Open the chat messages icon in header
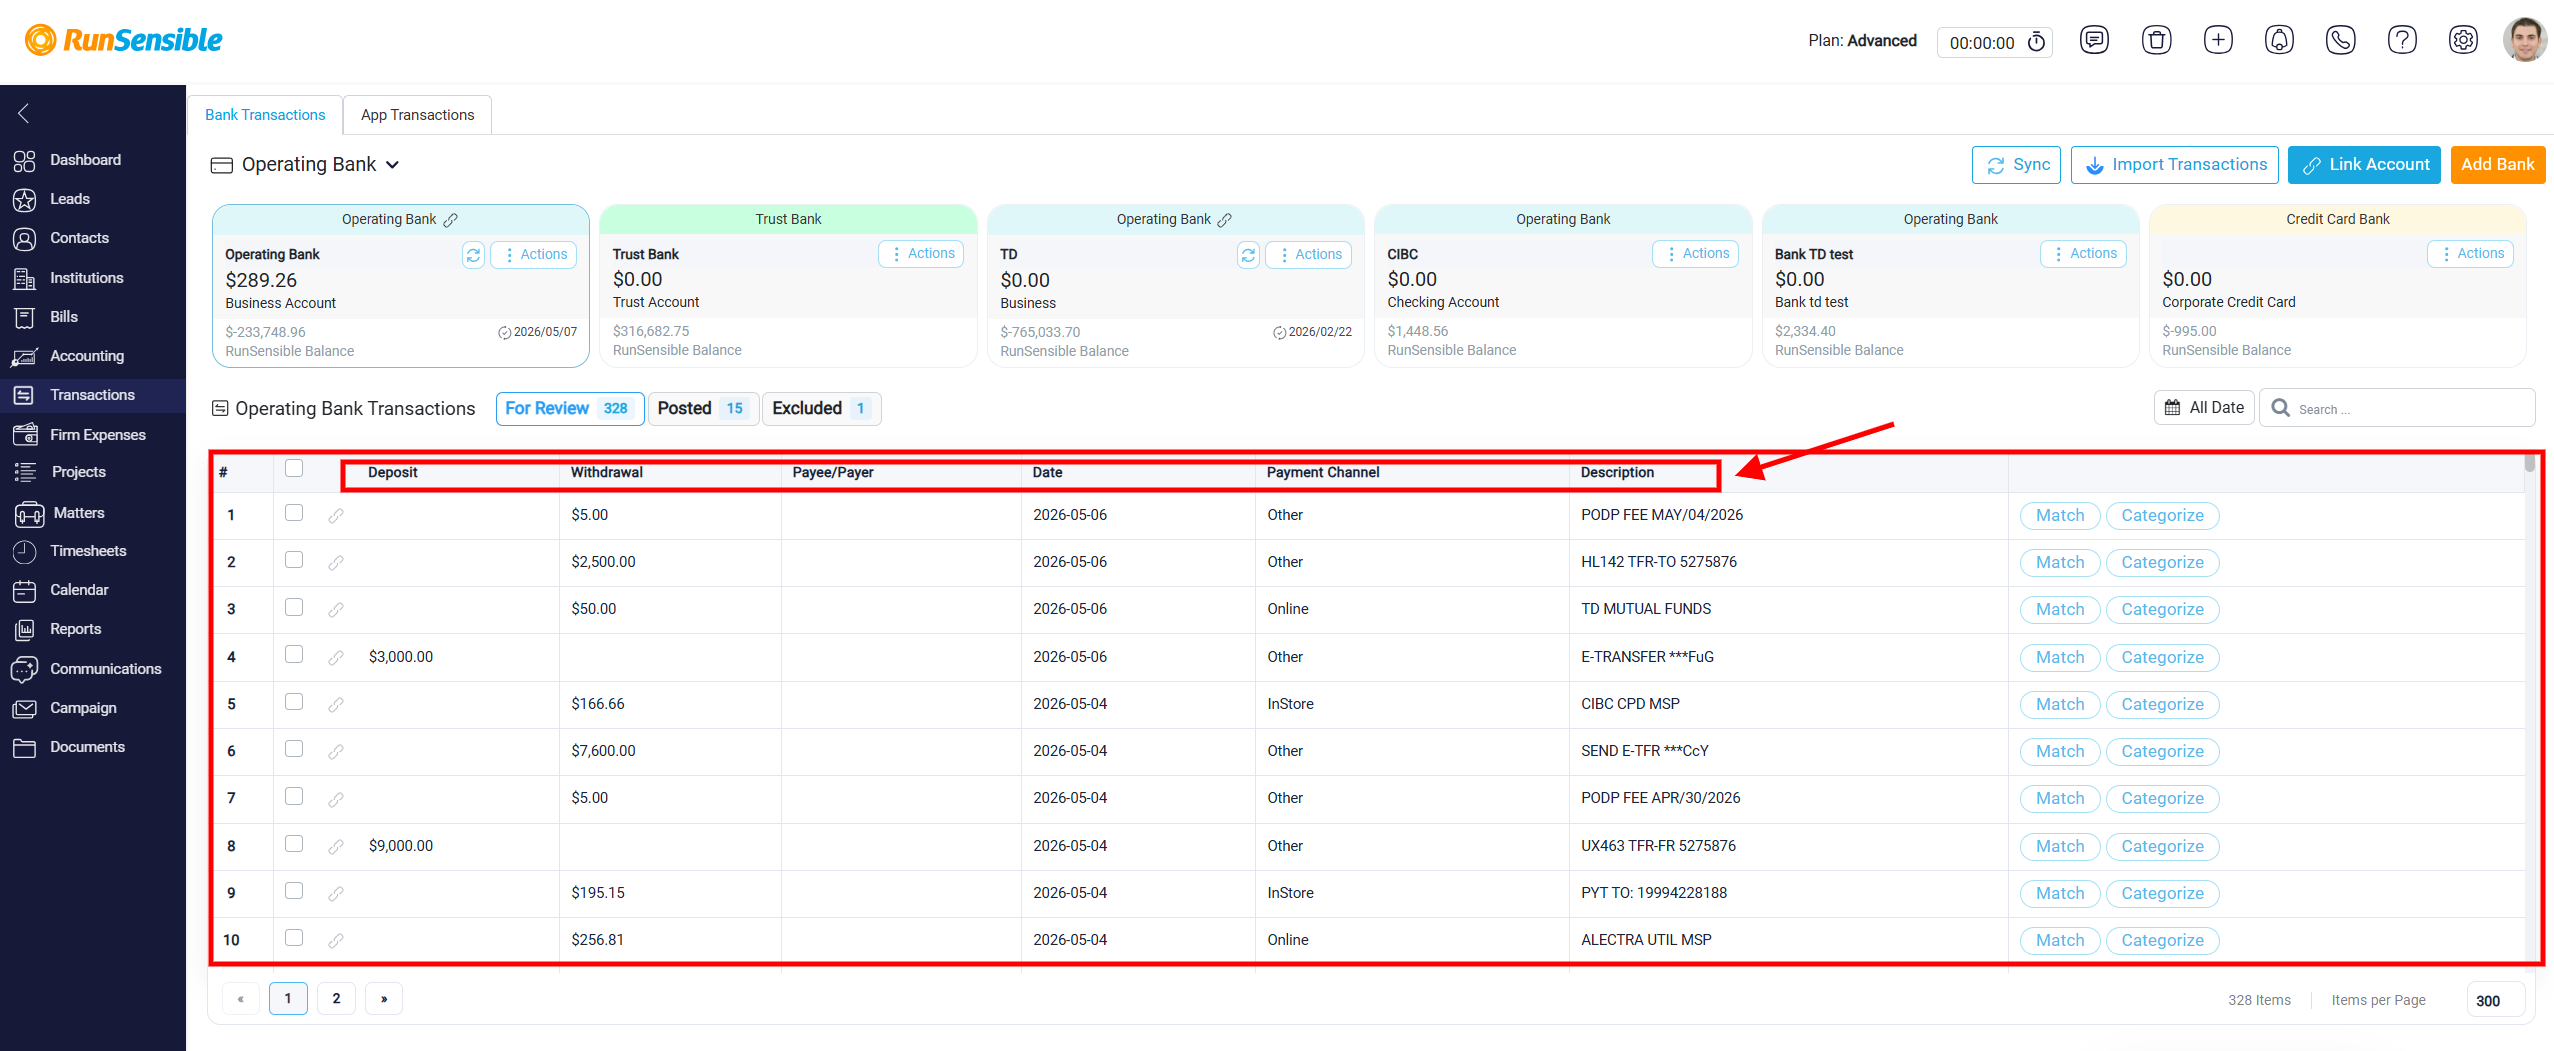The width and height of the screenshot is (2554, 1051). pos(2094,41)
